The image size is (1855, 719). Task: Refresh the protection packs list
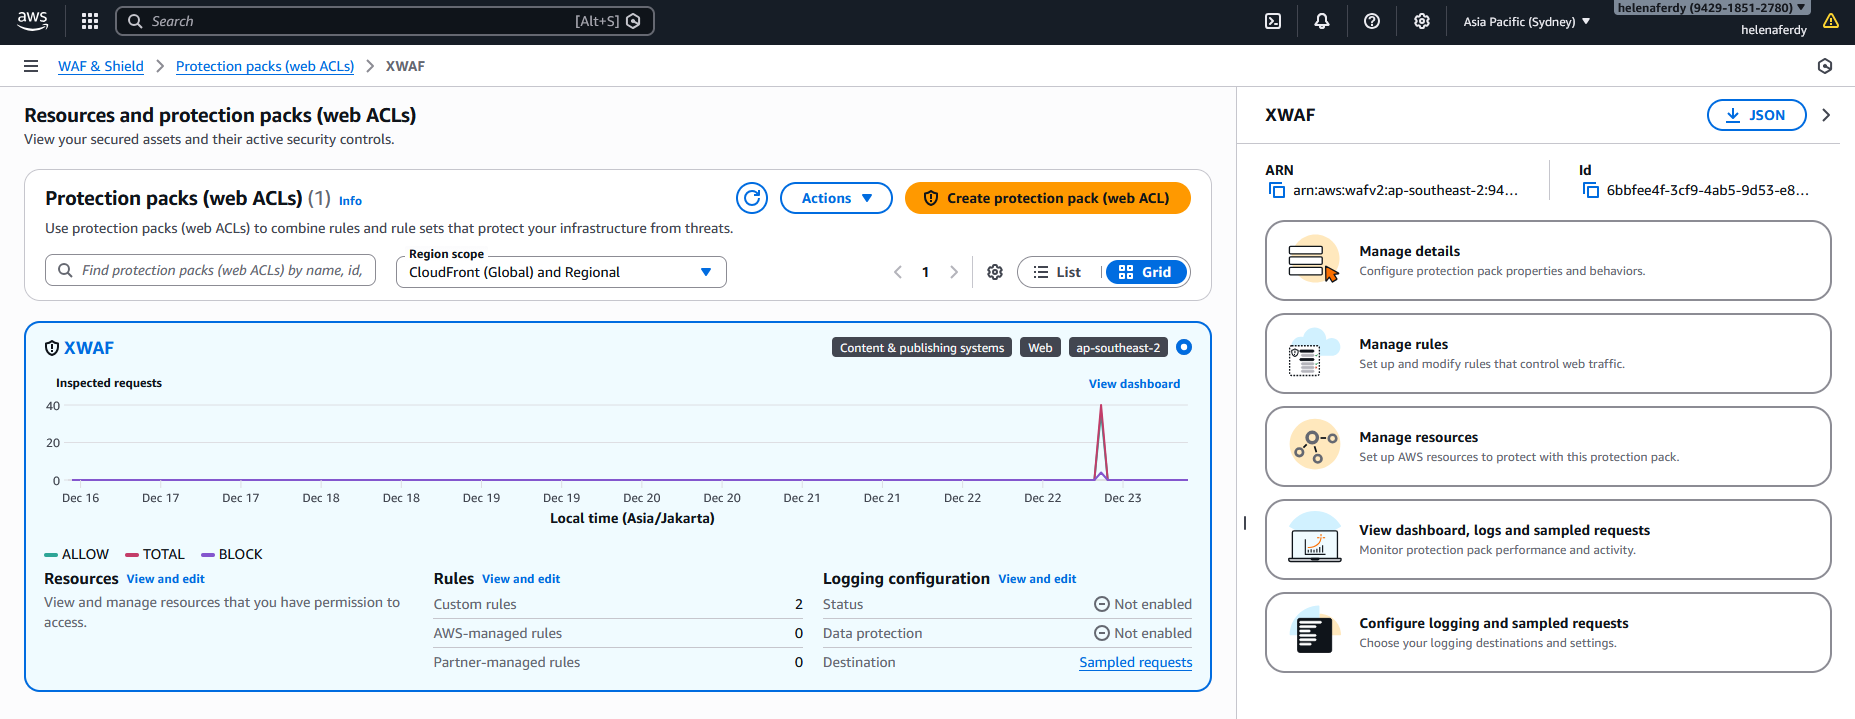pos(752,198)
